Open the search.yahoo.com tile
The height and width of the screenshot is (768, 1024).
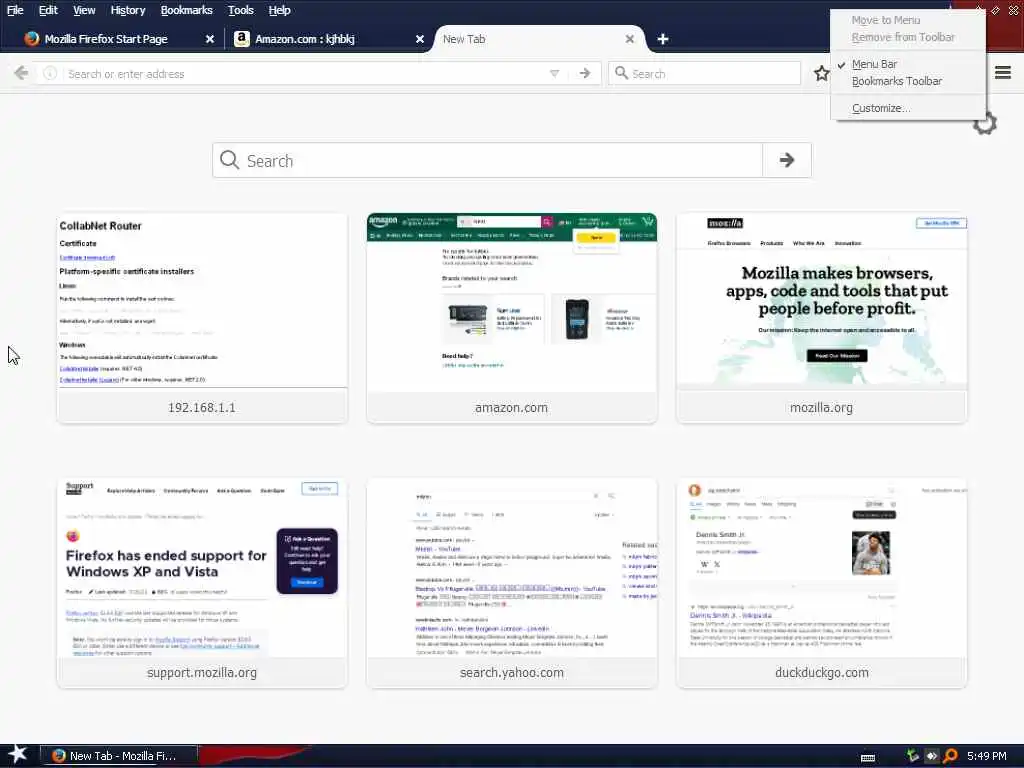pyautogui.click(x=511, y=583)
